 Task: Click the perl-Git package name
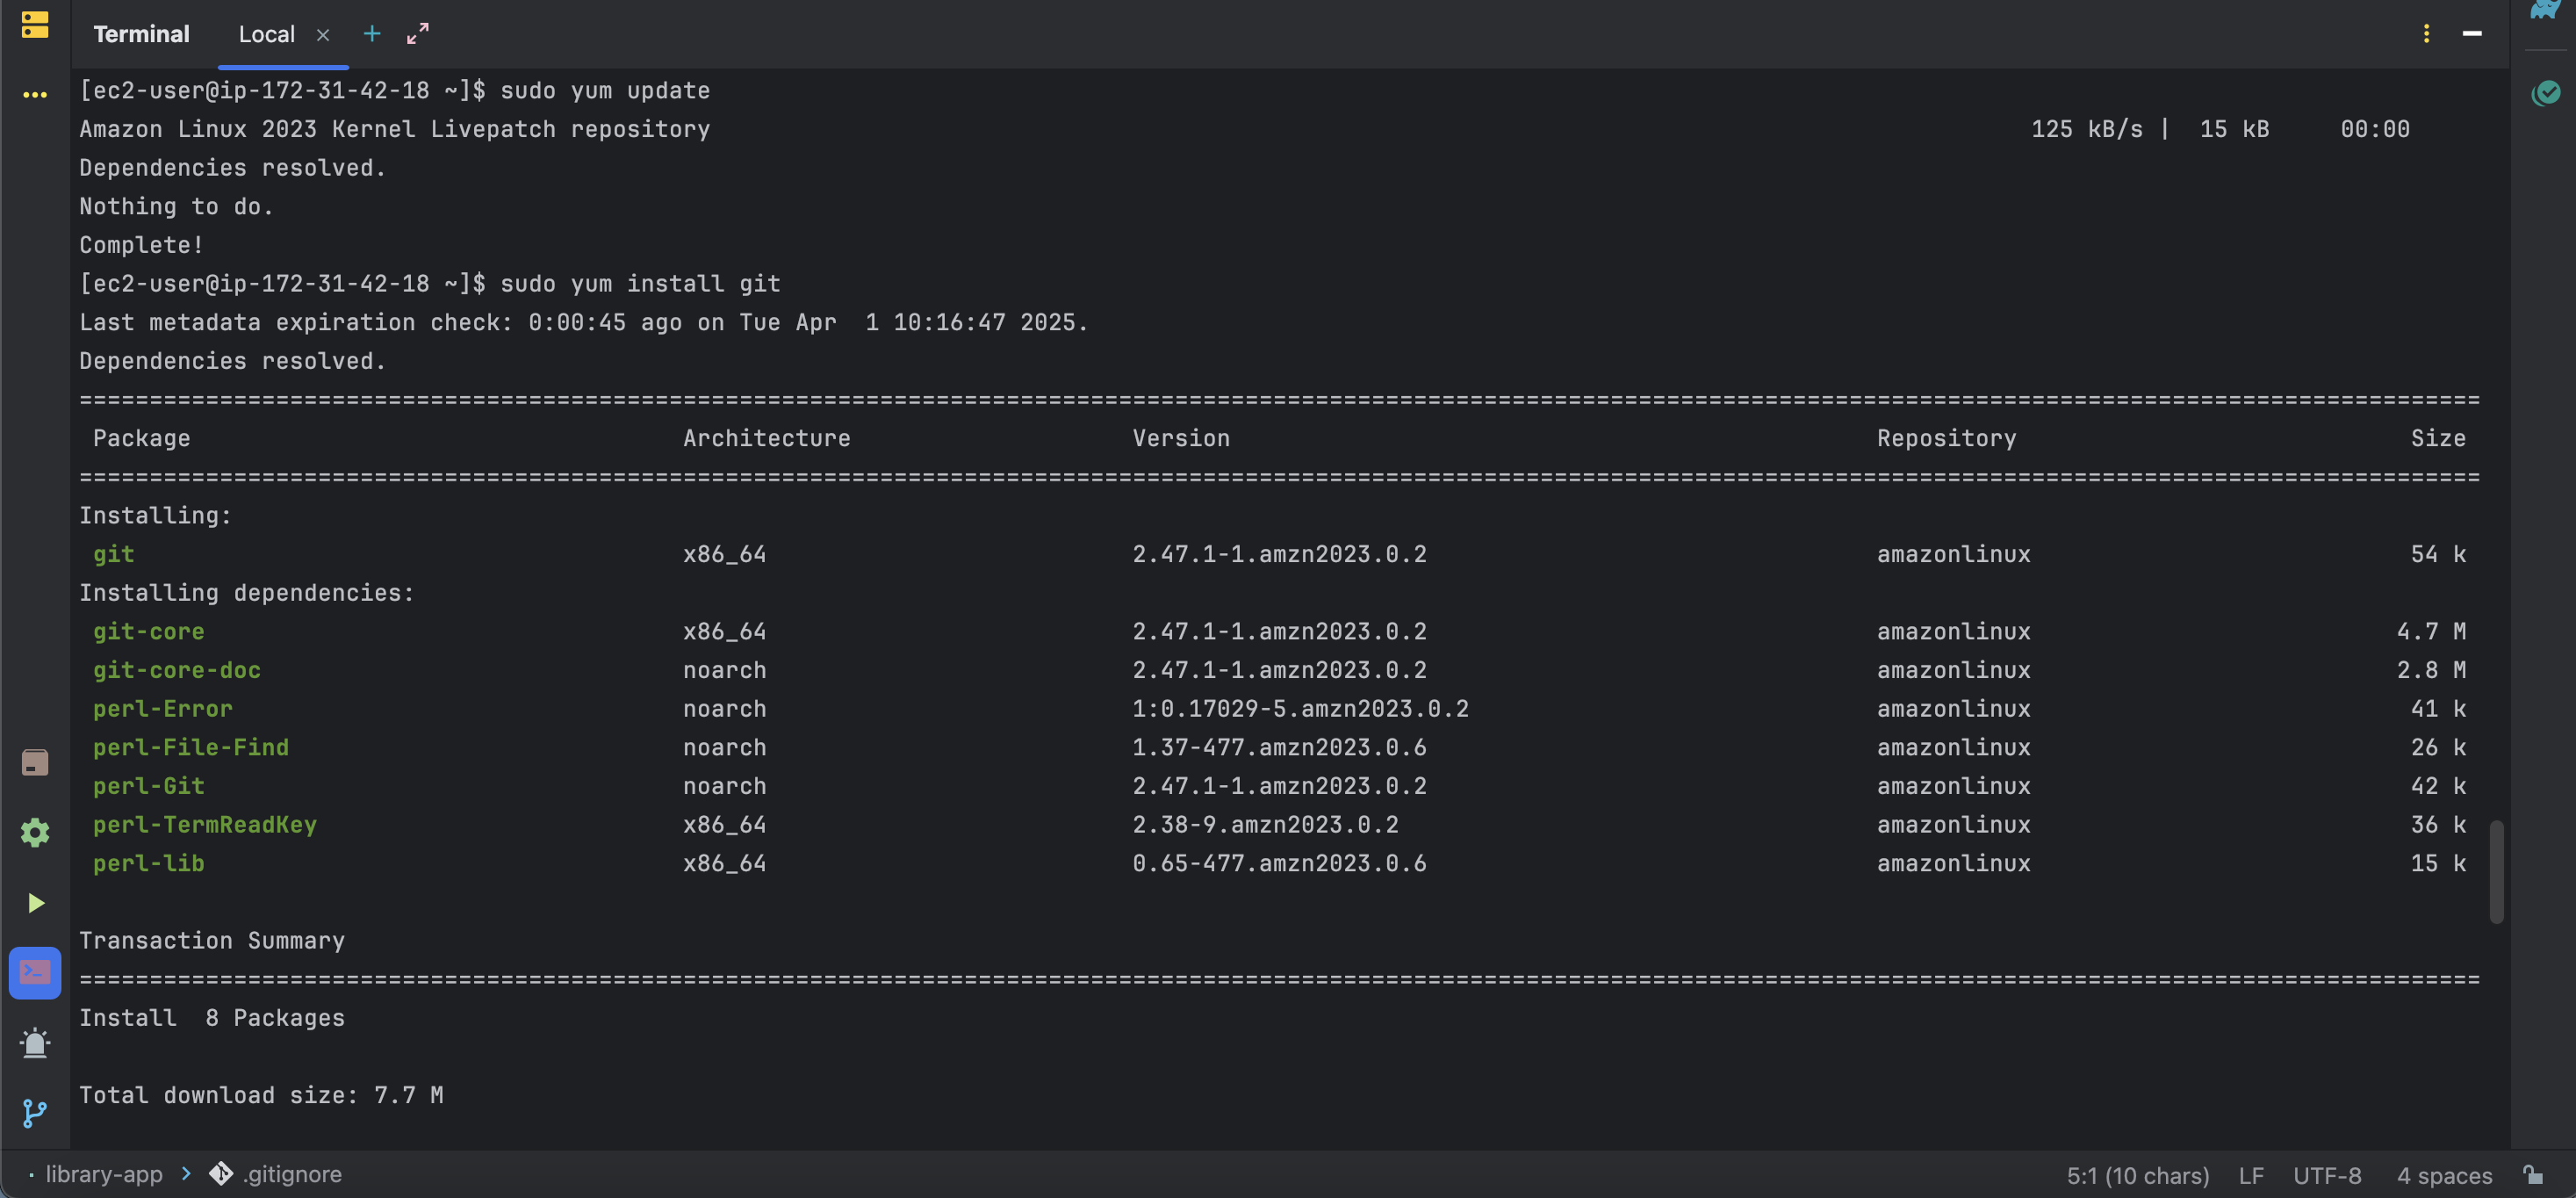pyautogui.click(x=149, y=786)
